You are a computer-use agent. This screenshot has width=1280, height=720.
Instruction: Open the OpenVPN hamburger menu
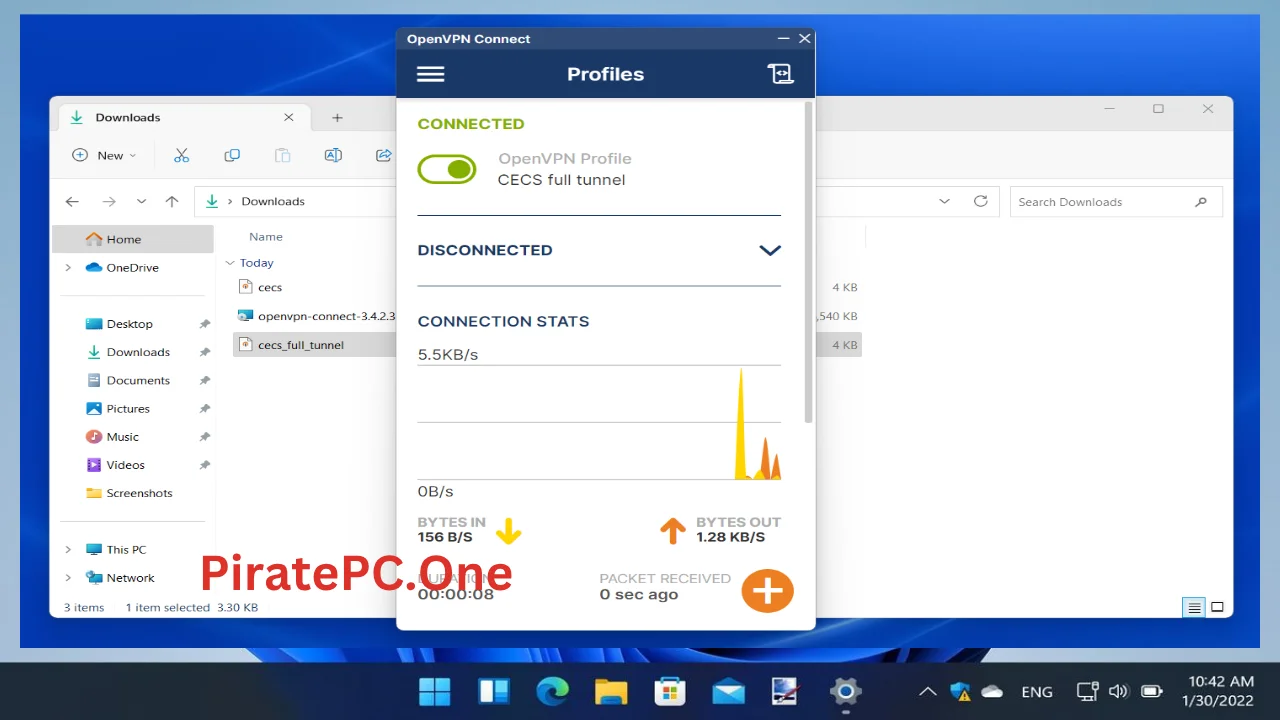[x=430, y=74]
